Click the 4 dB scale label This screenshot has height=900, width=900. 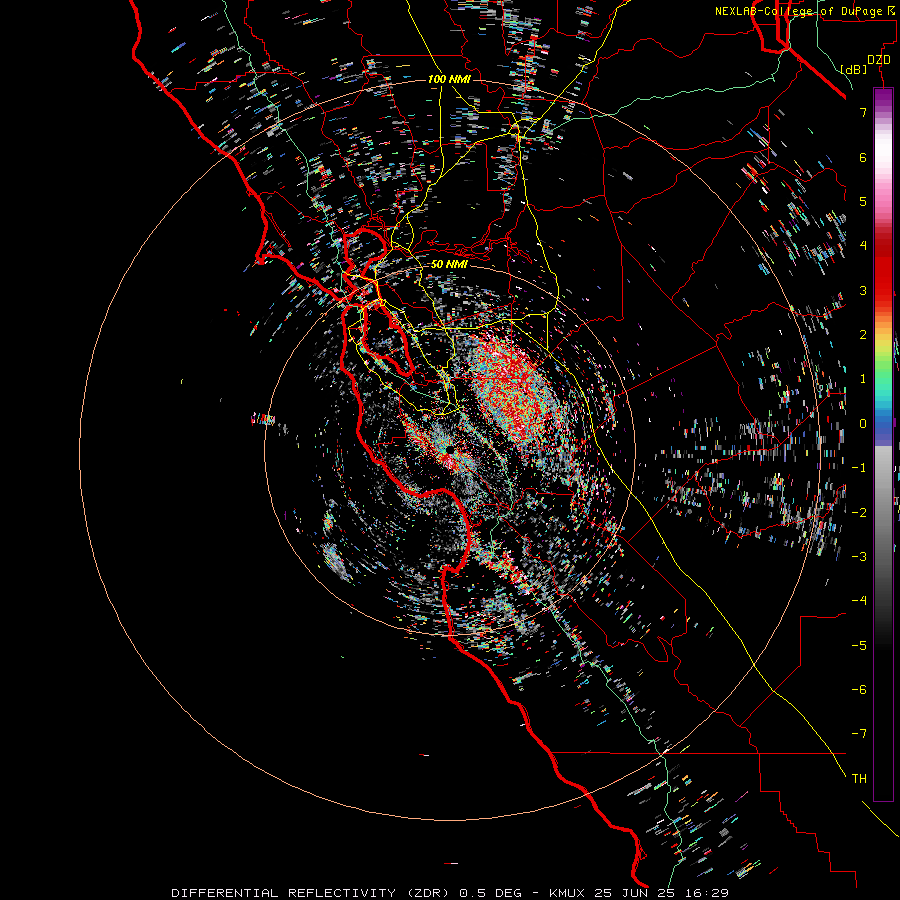[x=863, y=246]
